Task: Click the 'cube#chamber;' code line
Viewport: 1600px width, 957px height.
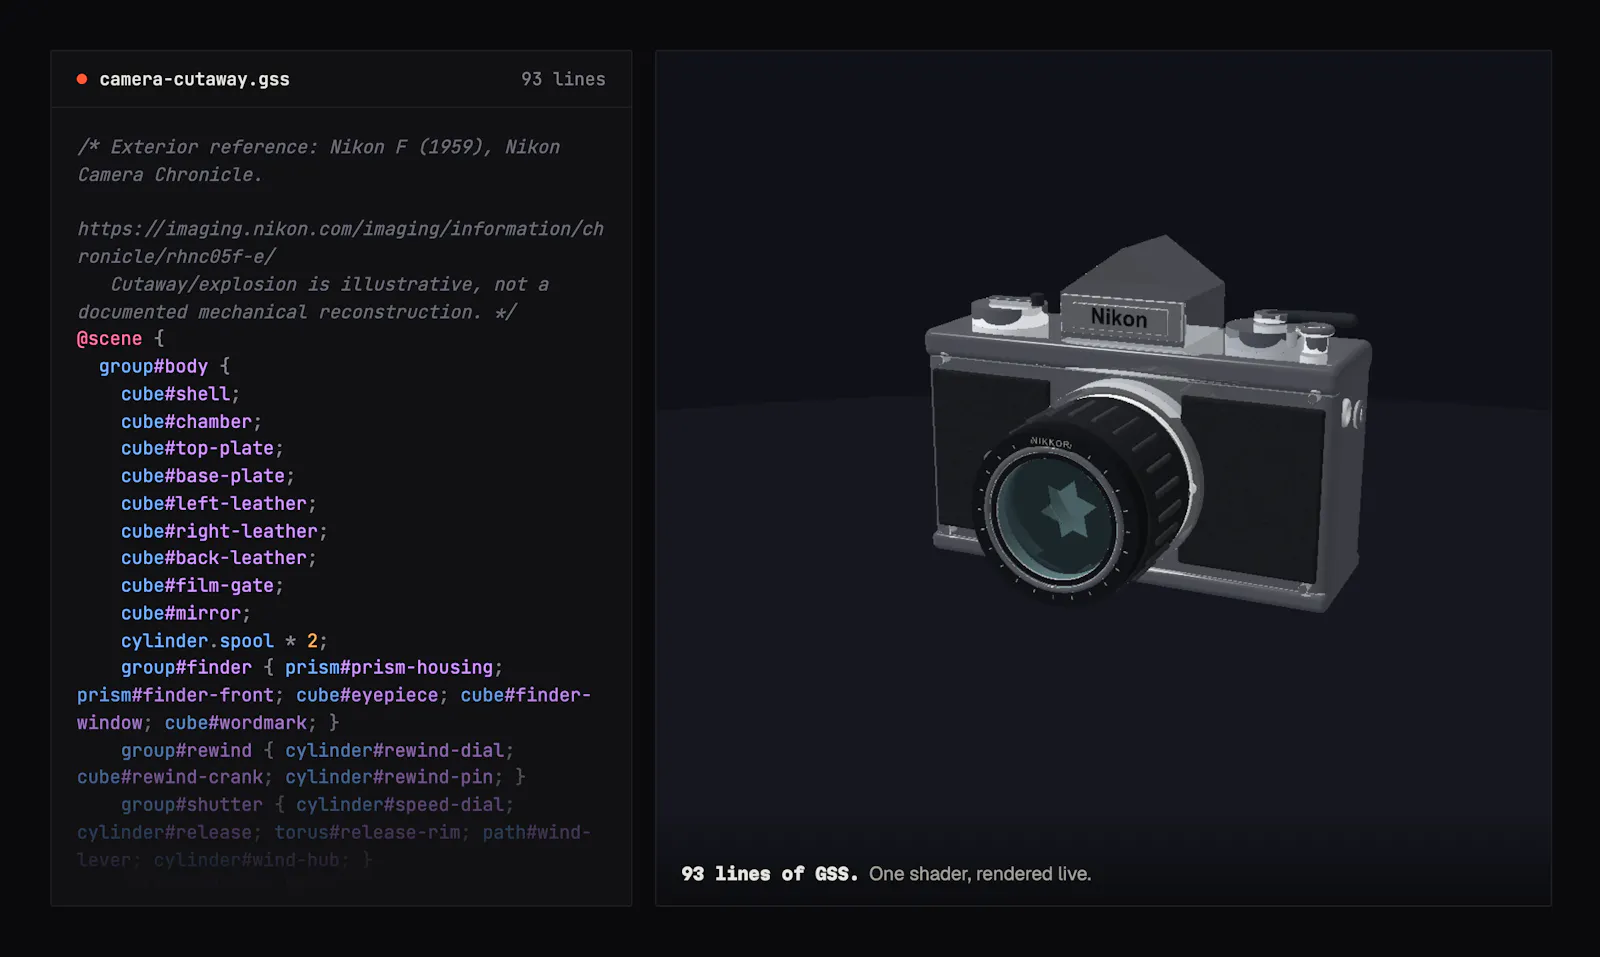Action: 191,422
